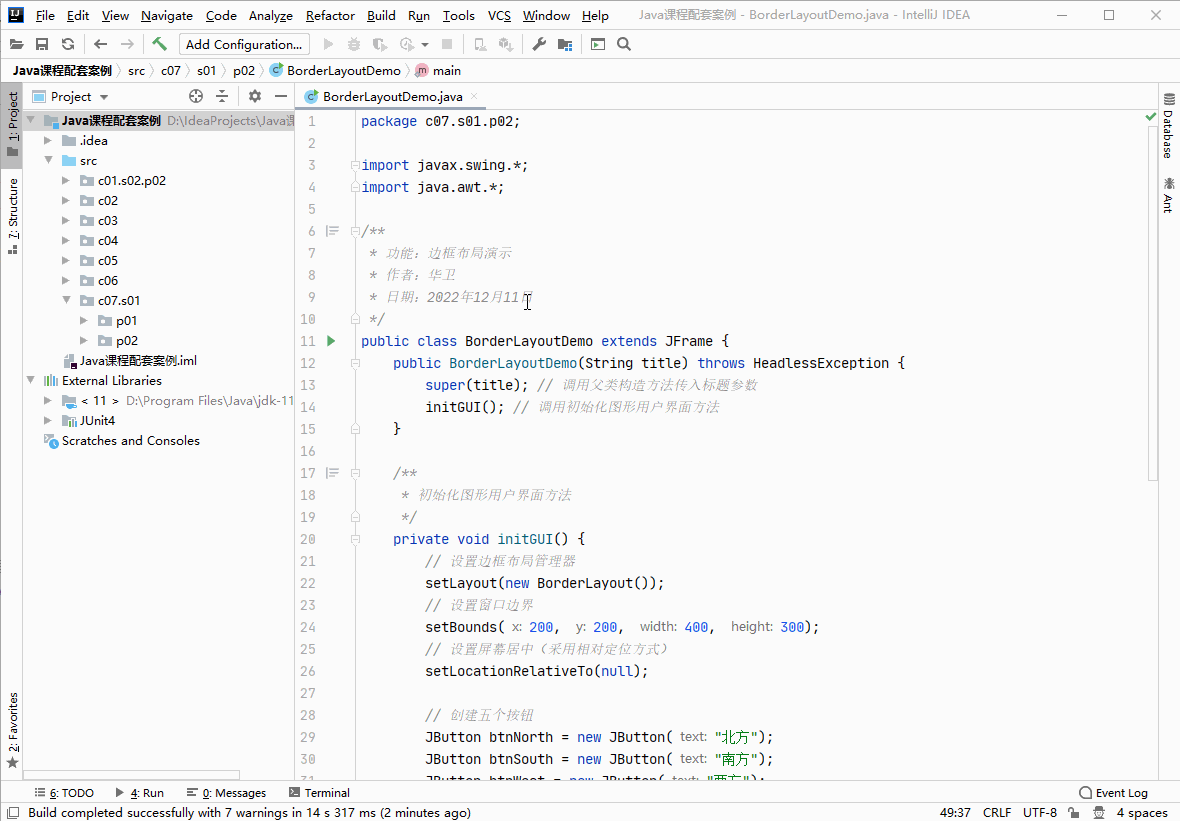The height and width of the screenshot is (821, 1180).
Task: Toggle the 7: Structure side tool window
Action: [x=12, y=216]
